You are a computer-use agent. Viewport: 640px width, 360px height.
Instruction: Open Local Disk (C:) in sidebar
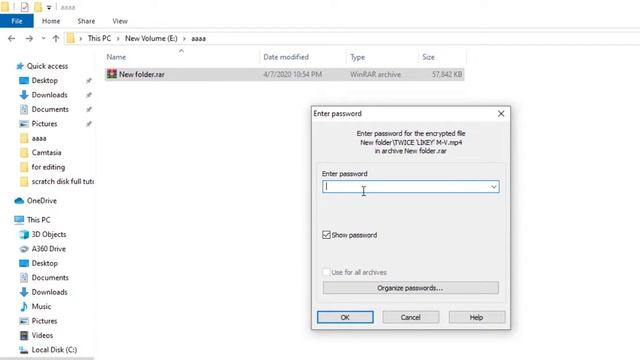tap(54, 350)
